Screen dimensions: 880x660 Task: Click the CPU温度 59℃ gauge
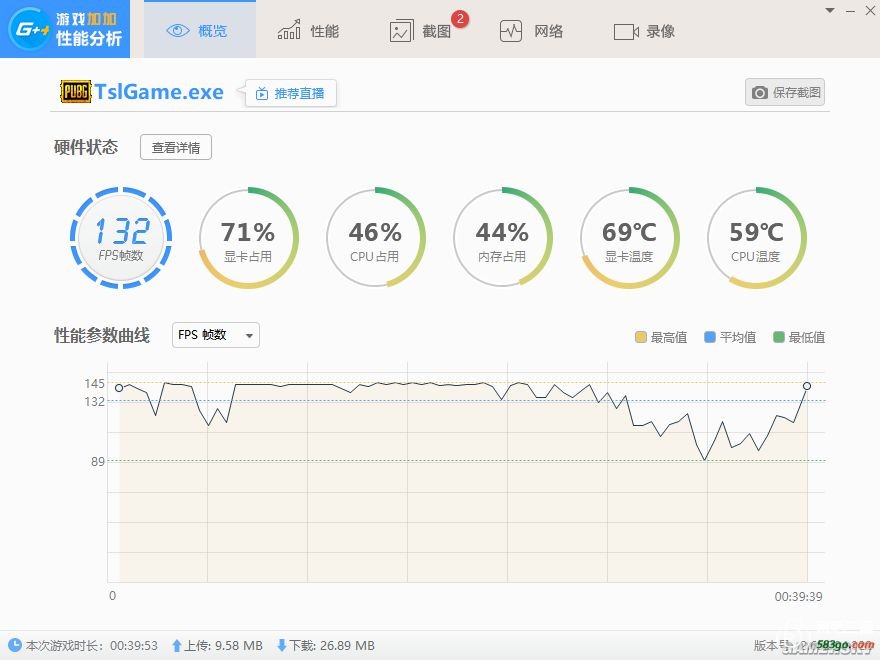[756, 238]
